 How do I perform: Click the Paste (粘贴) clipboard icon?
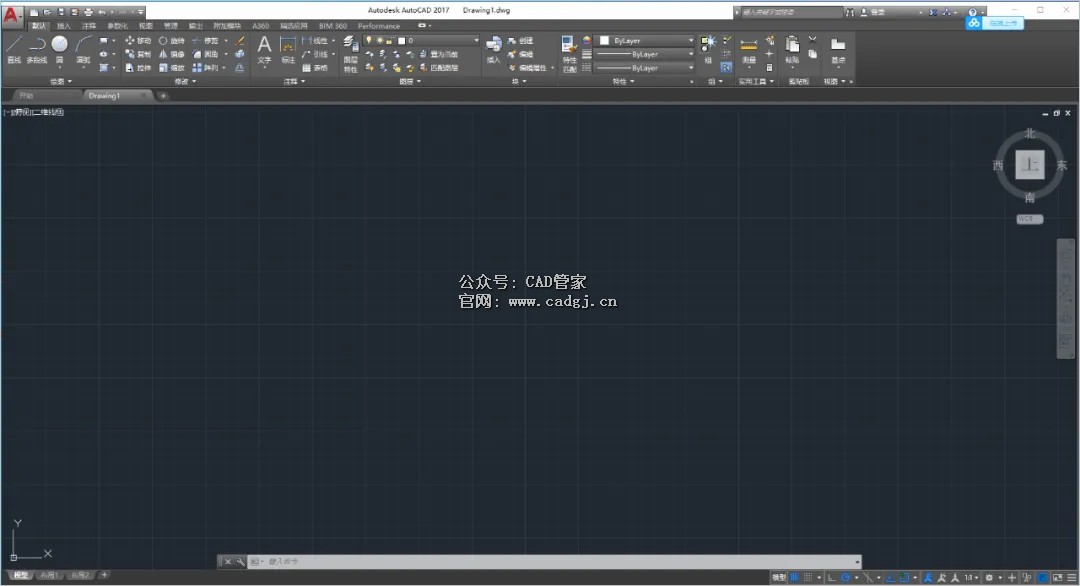[793, 50]
